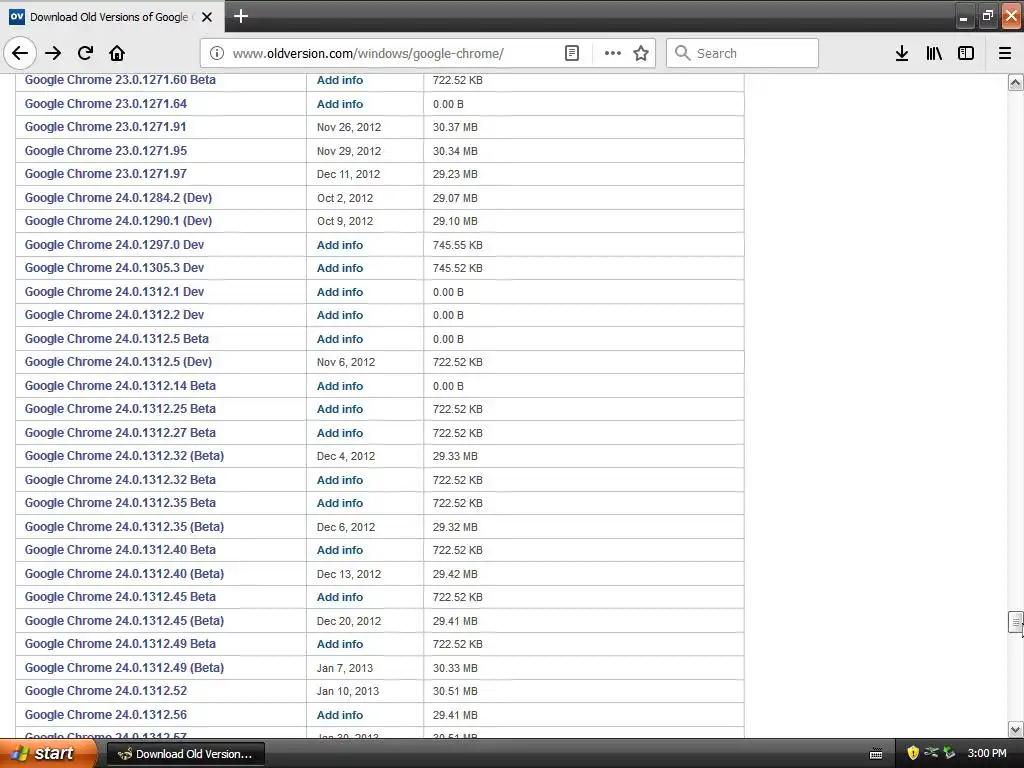Open Google Chrome 24.0.1312.40 (Beta) link
Image resolution: width=1024 pixels, height=768 pixels.
coord(124,574)
